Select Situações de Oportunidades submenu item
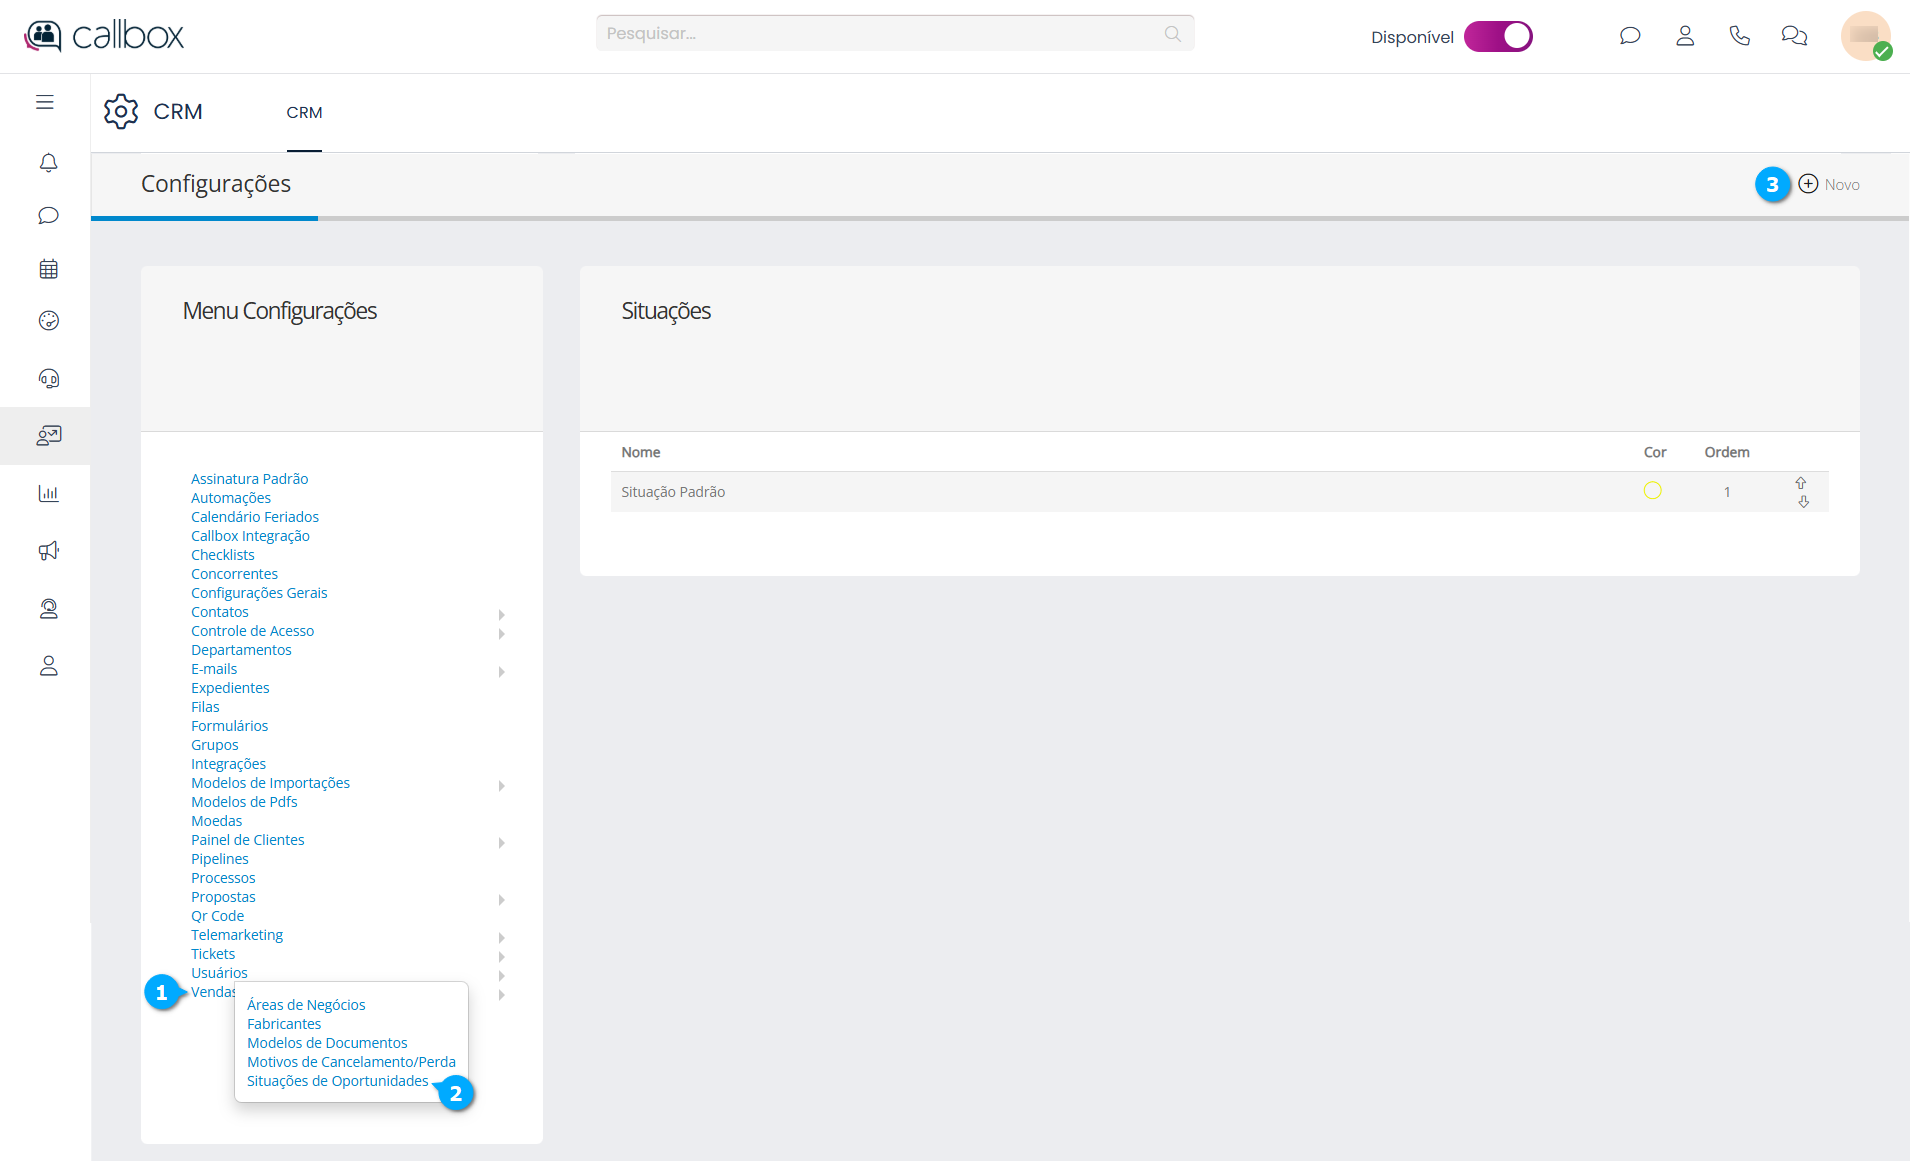Viewport: 1910px width, 1161px height. 337,1081
